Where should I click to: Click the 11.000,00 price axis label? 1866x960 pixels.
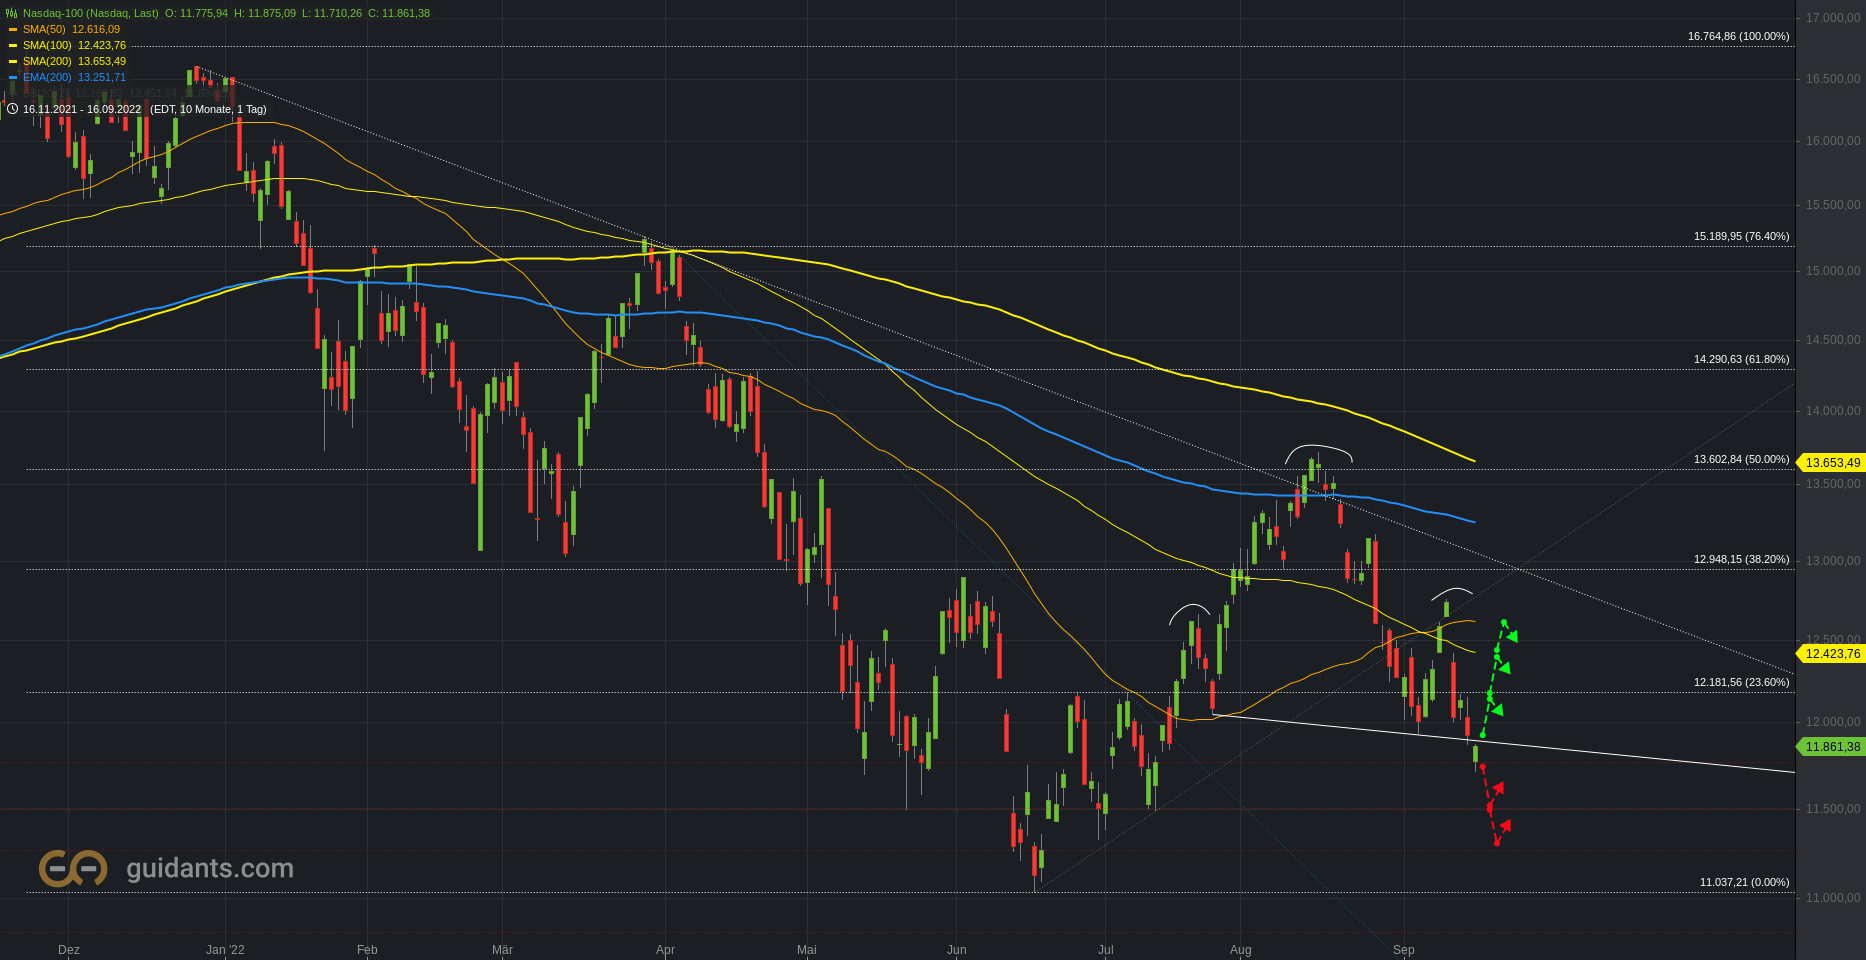point(1833,898)
